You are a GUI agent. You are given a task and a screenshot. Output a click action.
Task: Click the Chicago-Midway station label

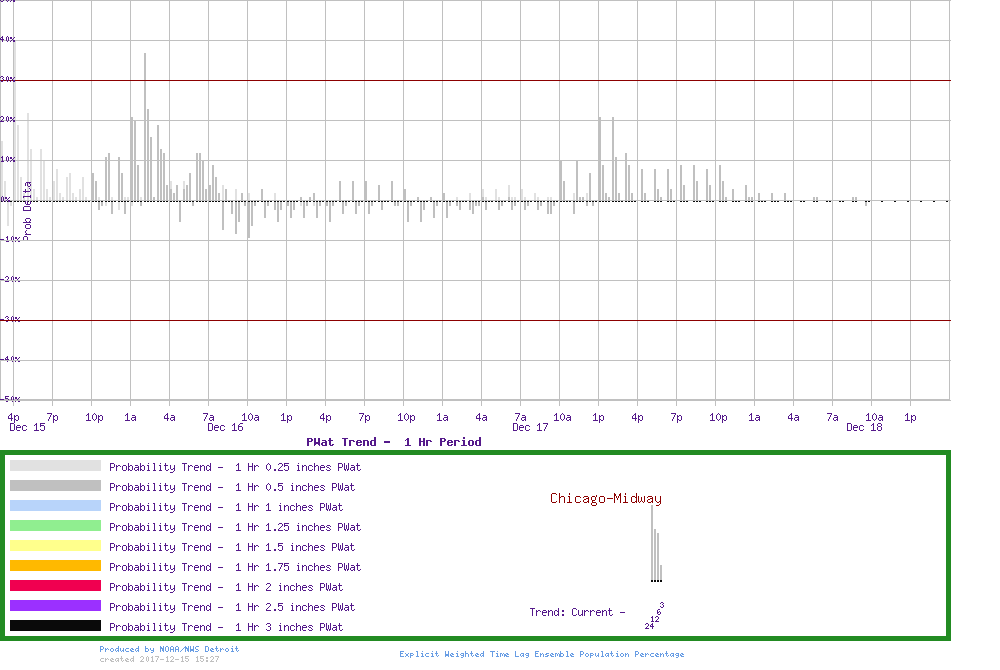coord(605,499)
